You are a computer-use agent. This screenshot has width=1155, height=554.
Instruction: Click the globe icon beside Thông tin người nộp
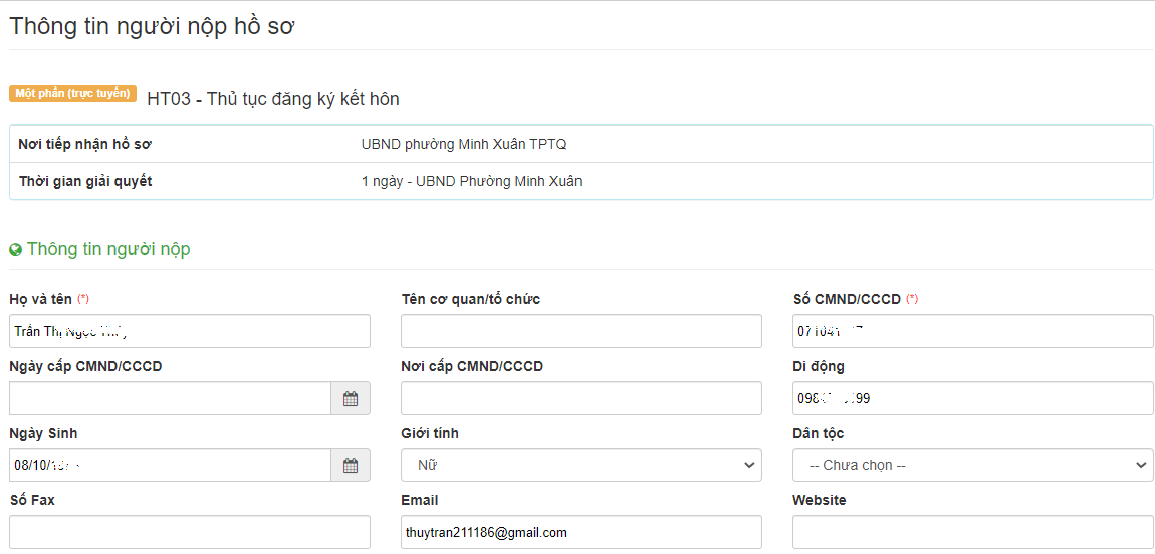[15, 250]
